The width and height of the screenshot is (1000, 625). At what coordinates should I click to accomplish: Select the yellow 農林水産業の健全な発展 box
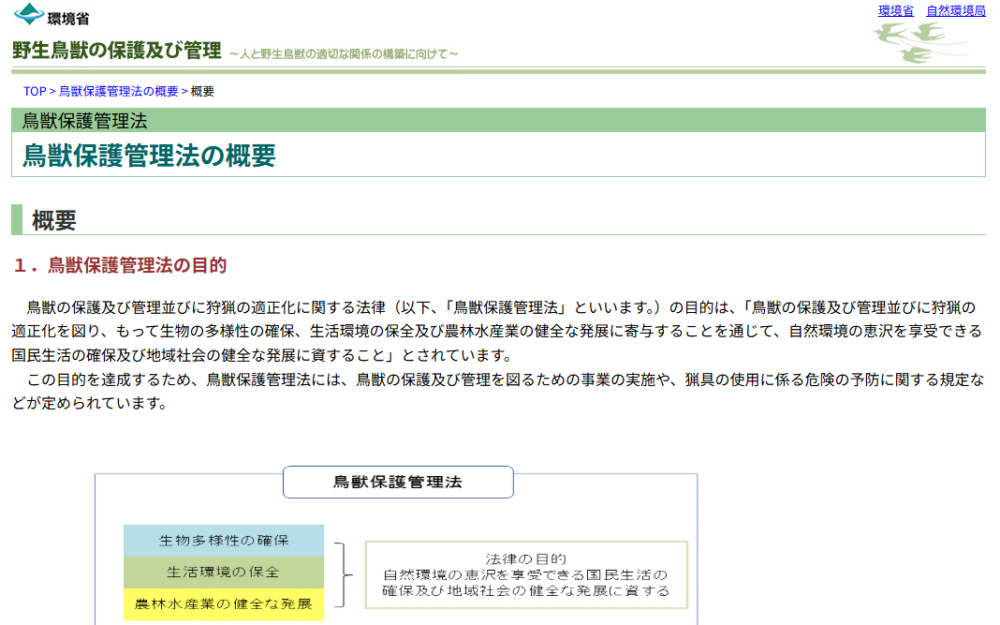[x=223, y=605]
